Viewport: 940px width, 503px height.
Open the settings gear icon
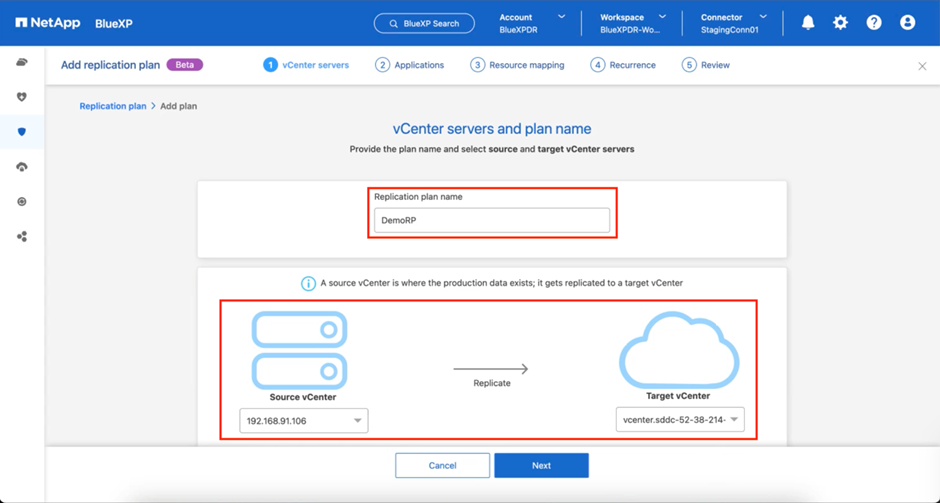coord(840,23)
